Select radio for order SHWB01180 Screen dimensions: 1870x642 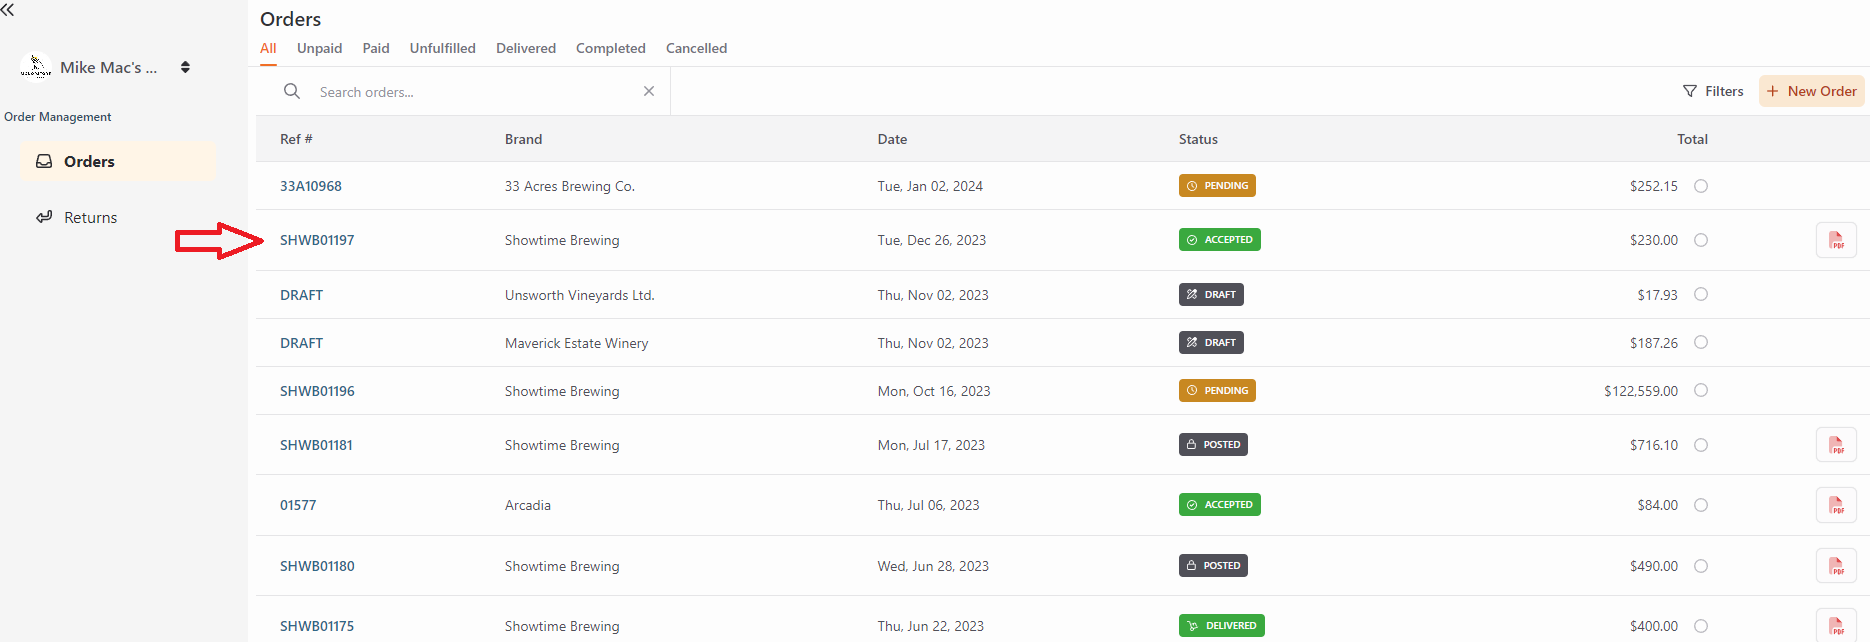pyautogui.click(x=1701, y=566)
